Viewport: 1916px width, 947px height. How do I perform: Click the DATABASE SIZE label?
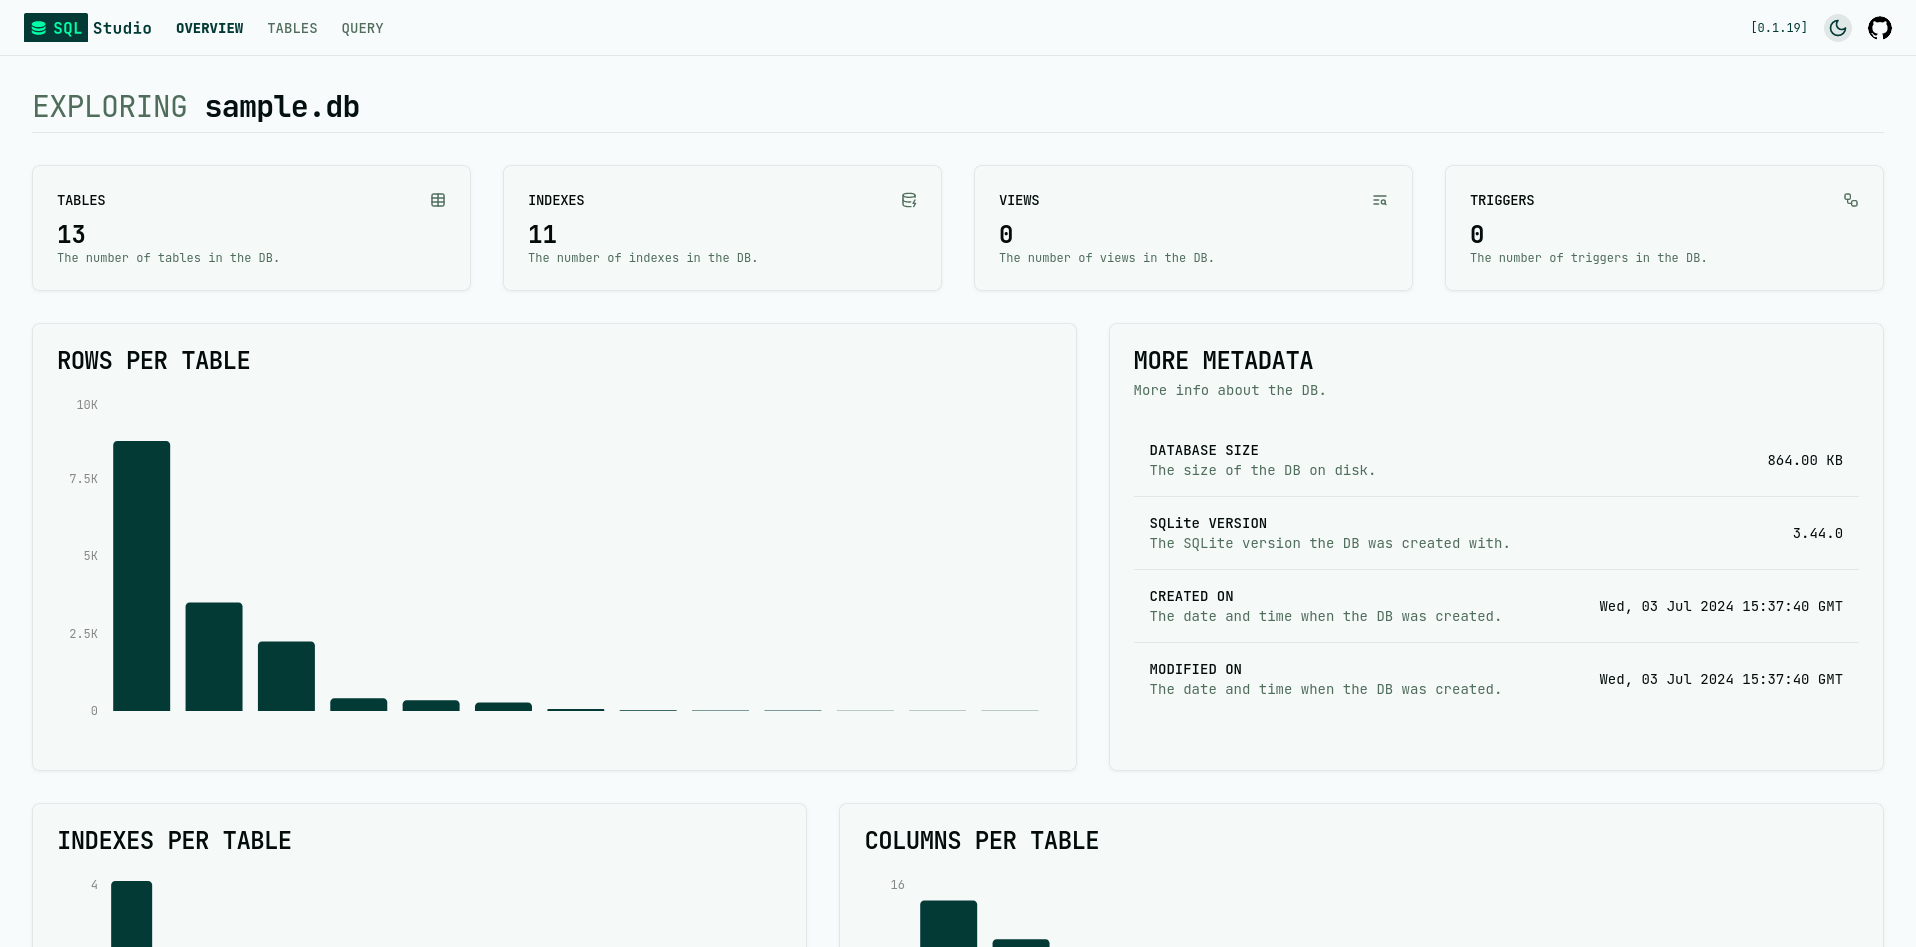(1204, 450)
